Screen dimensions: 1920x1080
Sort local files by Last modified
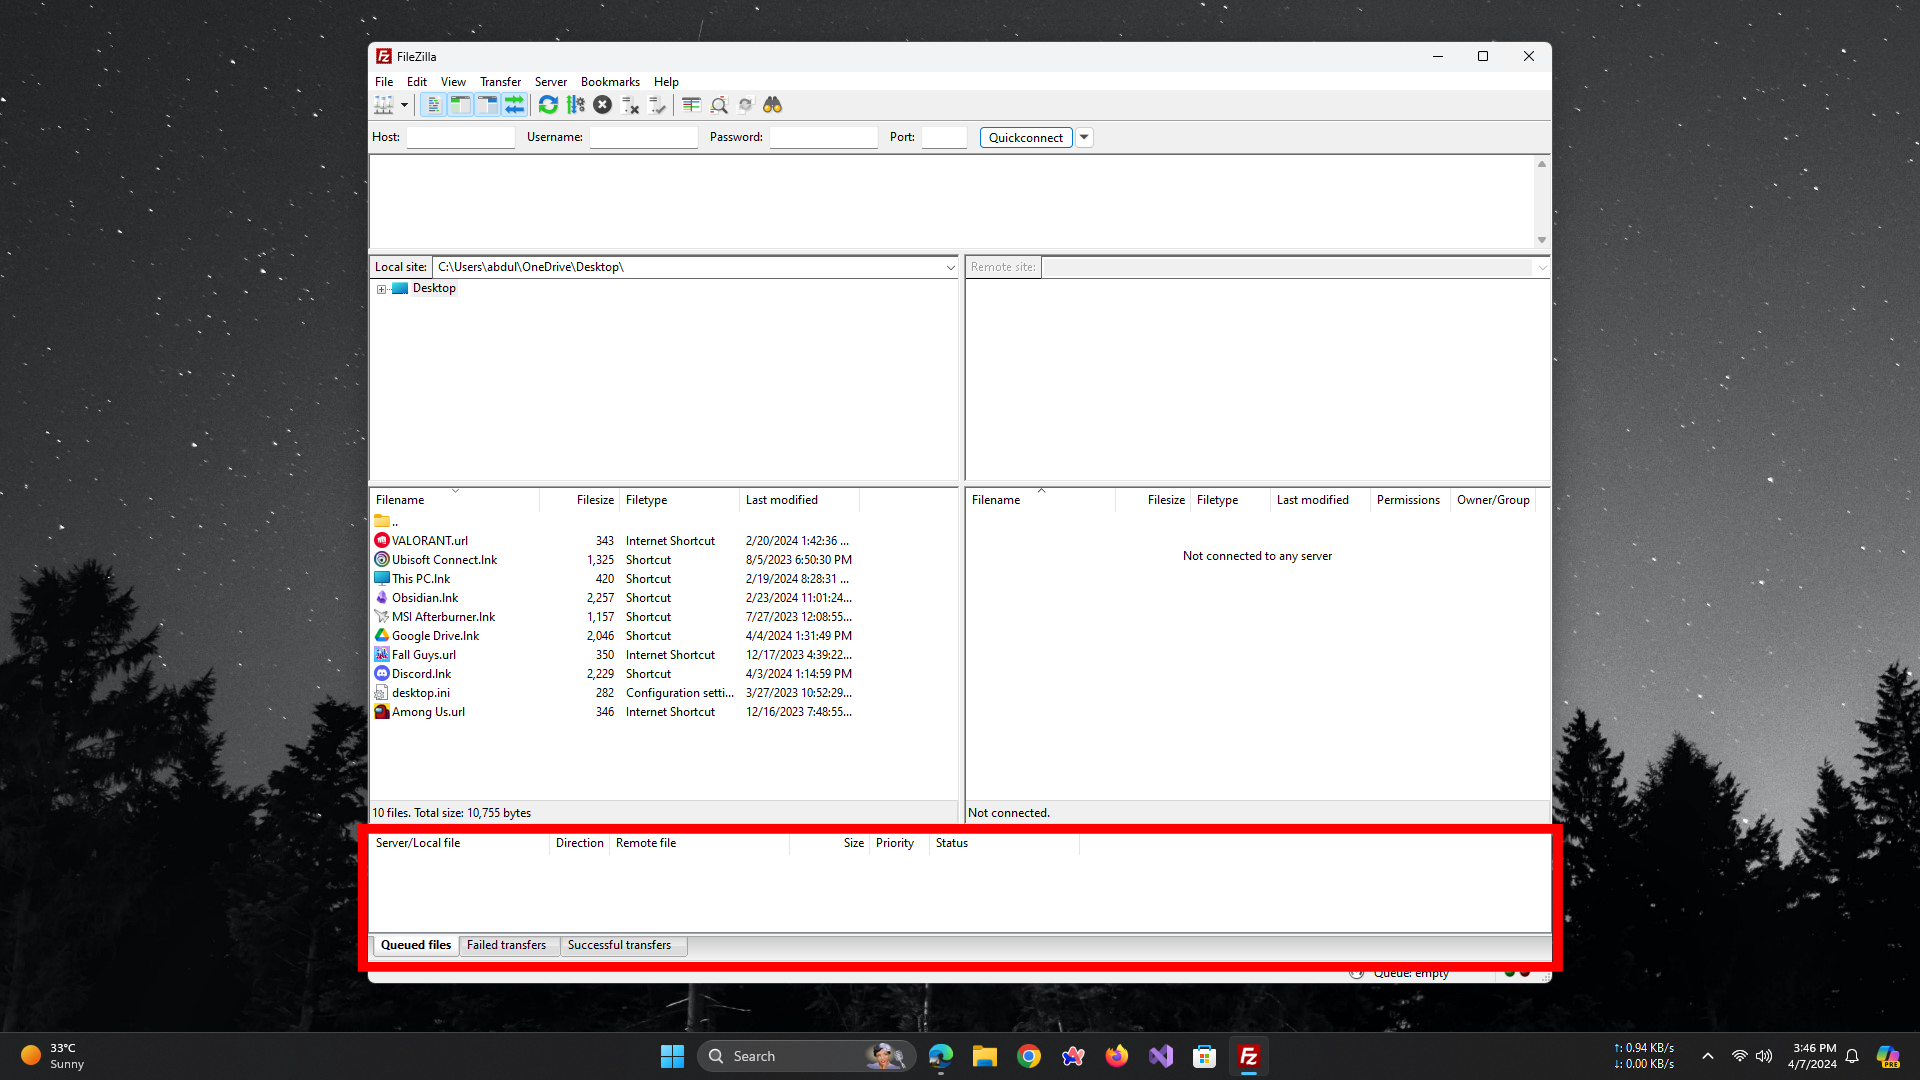781,500
